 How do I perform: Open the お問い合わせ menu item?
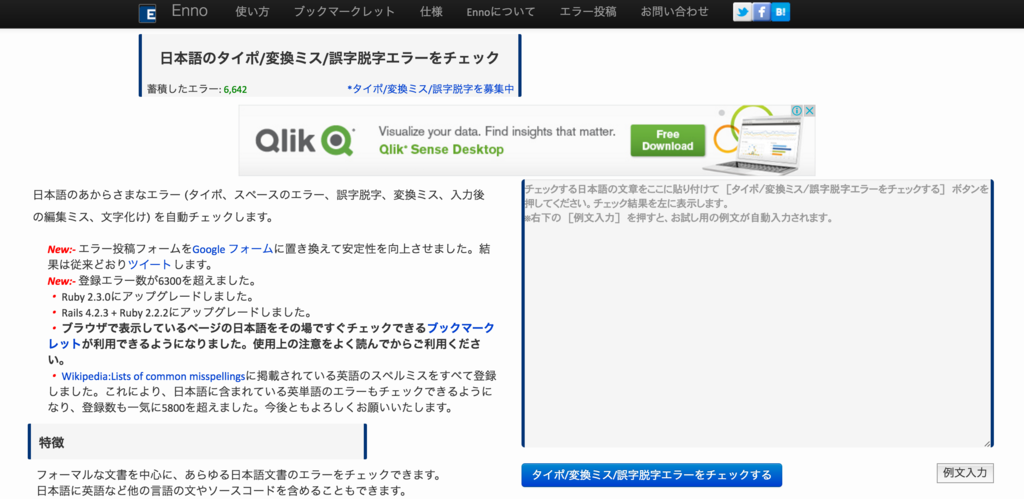[675, 12]
